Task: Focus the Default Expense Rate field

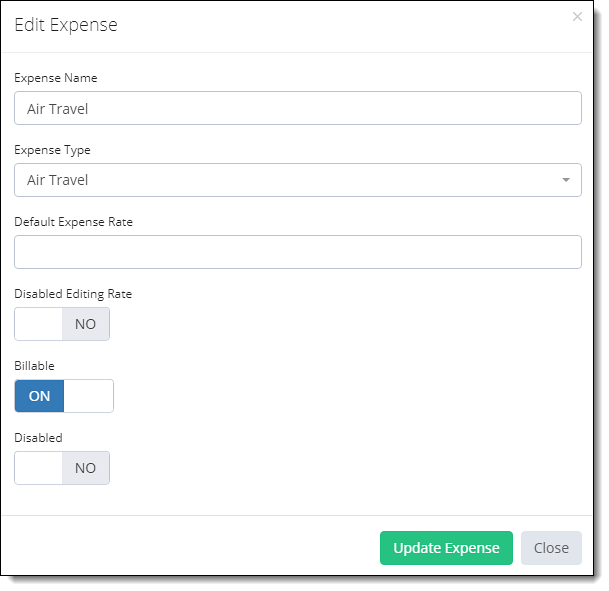Action: [298, 252]
